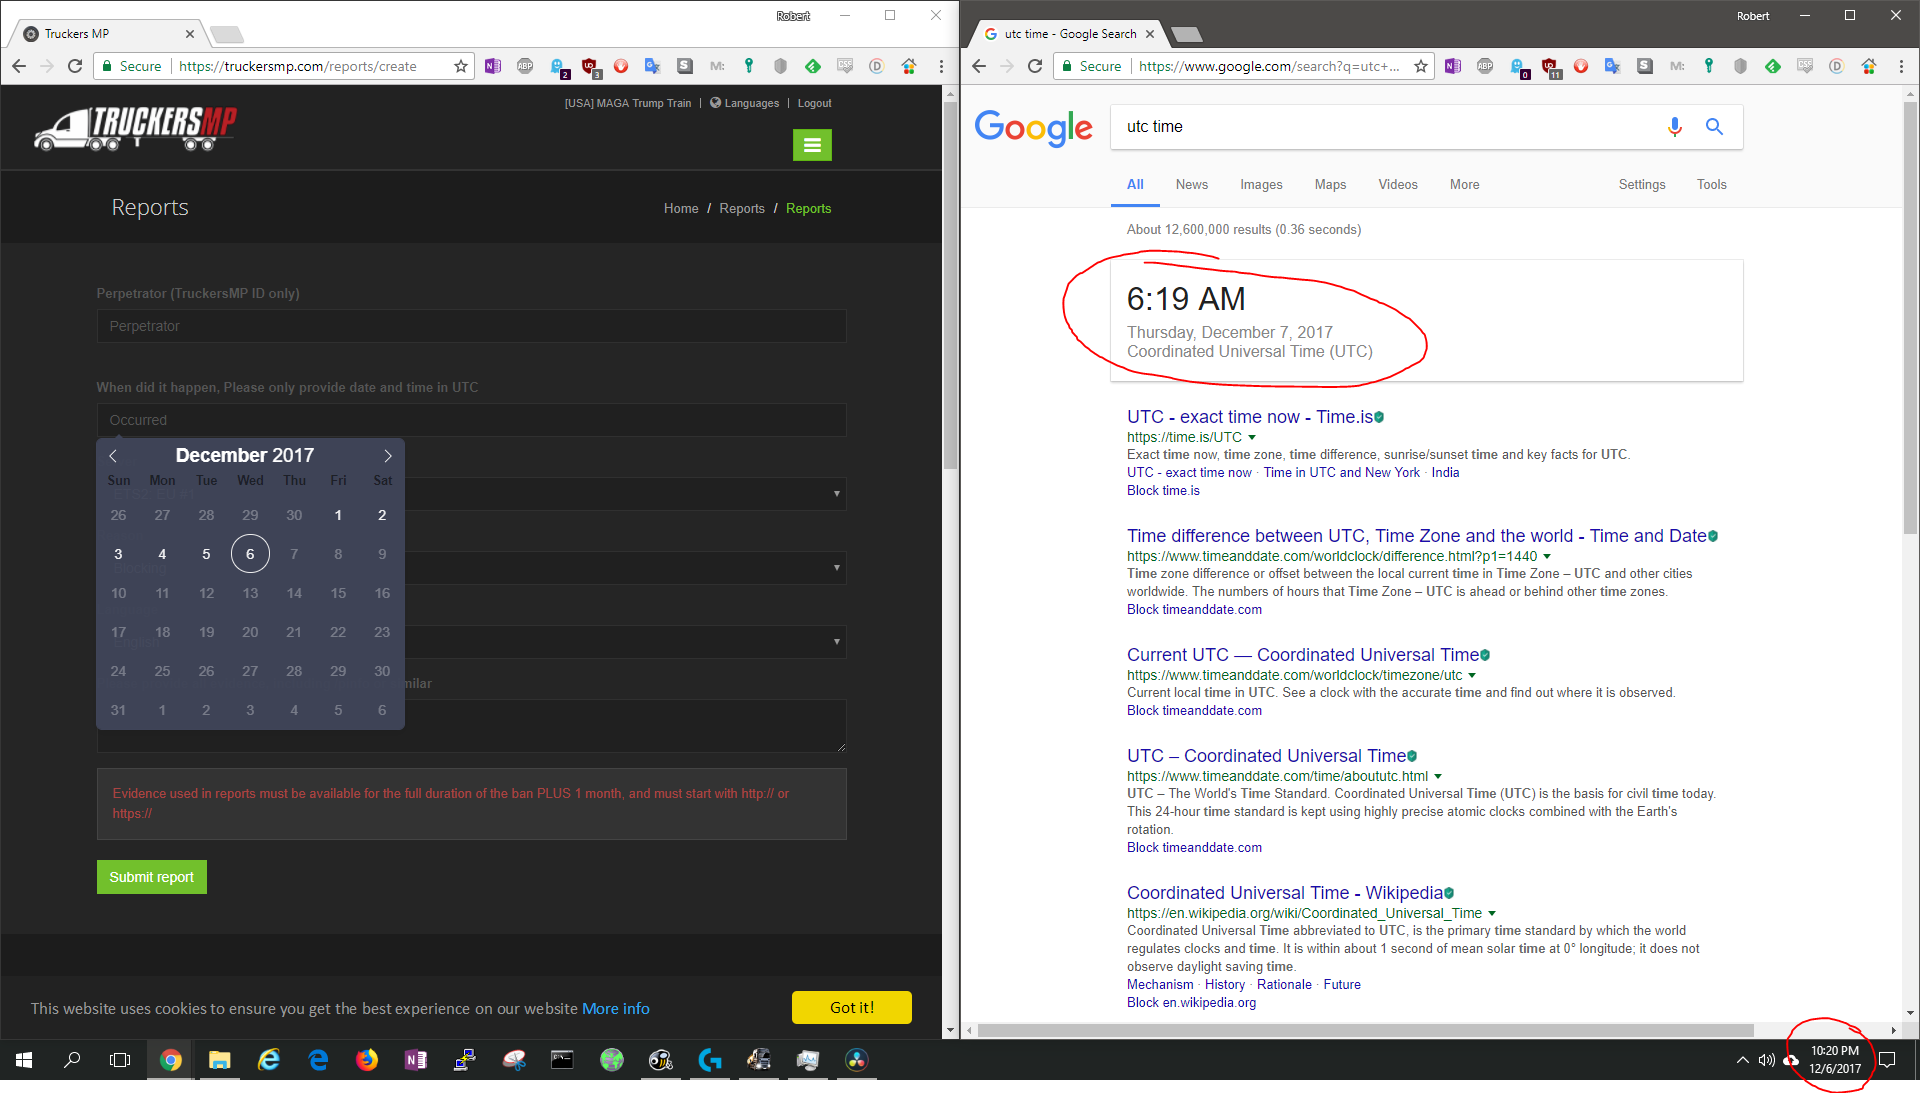Click the Perpetrator input field
The image size is (1920, 1093).
pos(471,326)
